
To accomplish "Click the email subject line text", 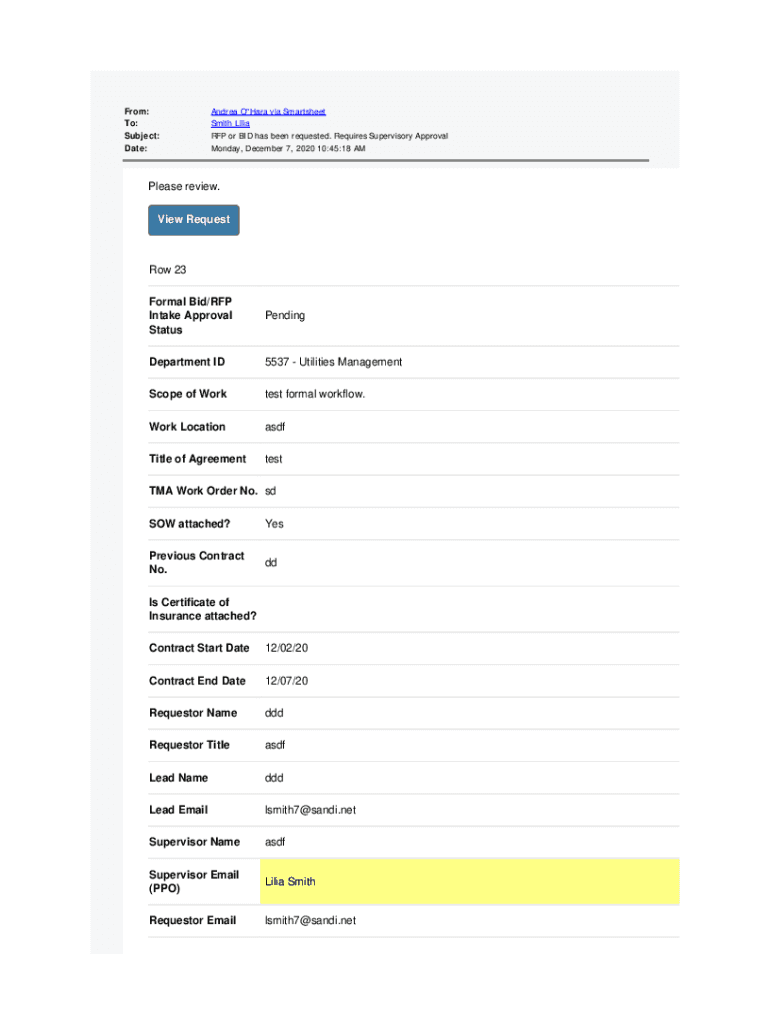I will 329,136.
